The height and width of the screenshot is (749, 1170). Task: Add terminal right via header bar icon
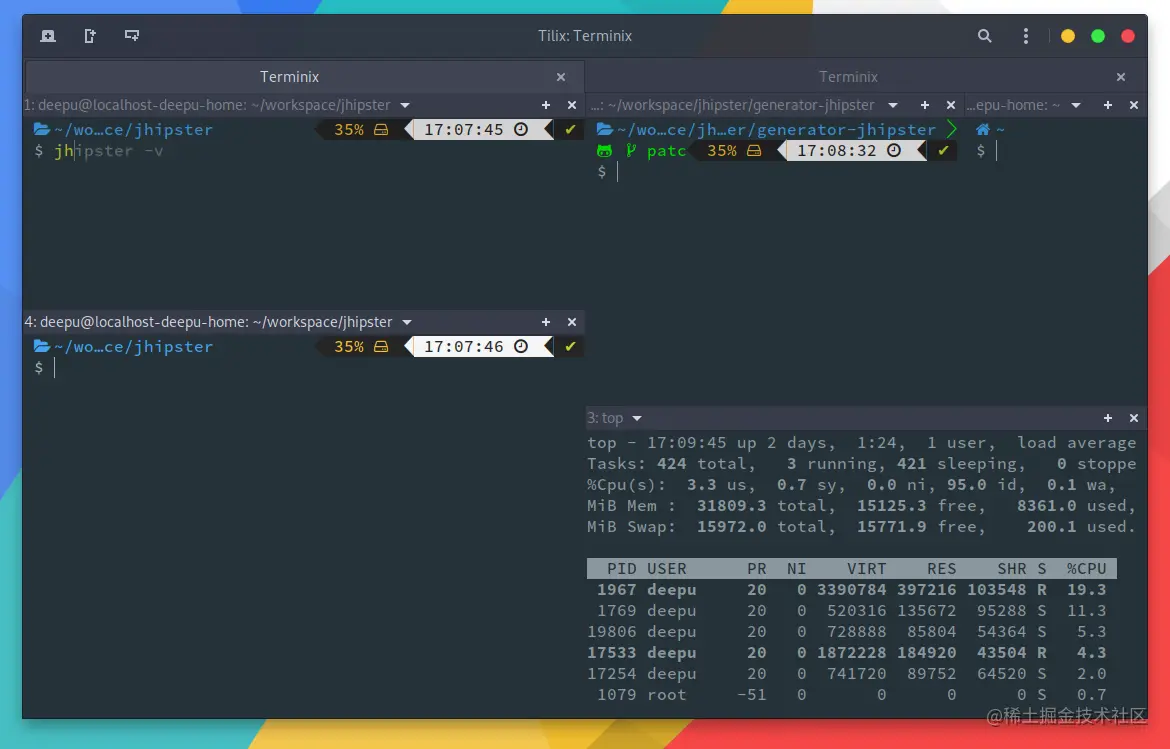coord(90,36)
